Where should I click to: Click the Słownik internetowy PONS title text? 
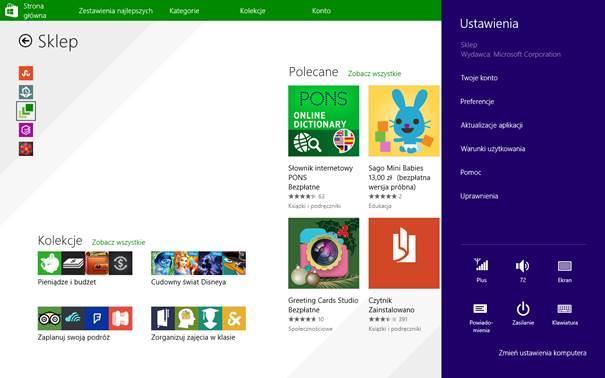[320, 173]
